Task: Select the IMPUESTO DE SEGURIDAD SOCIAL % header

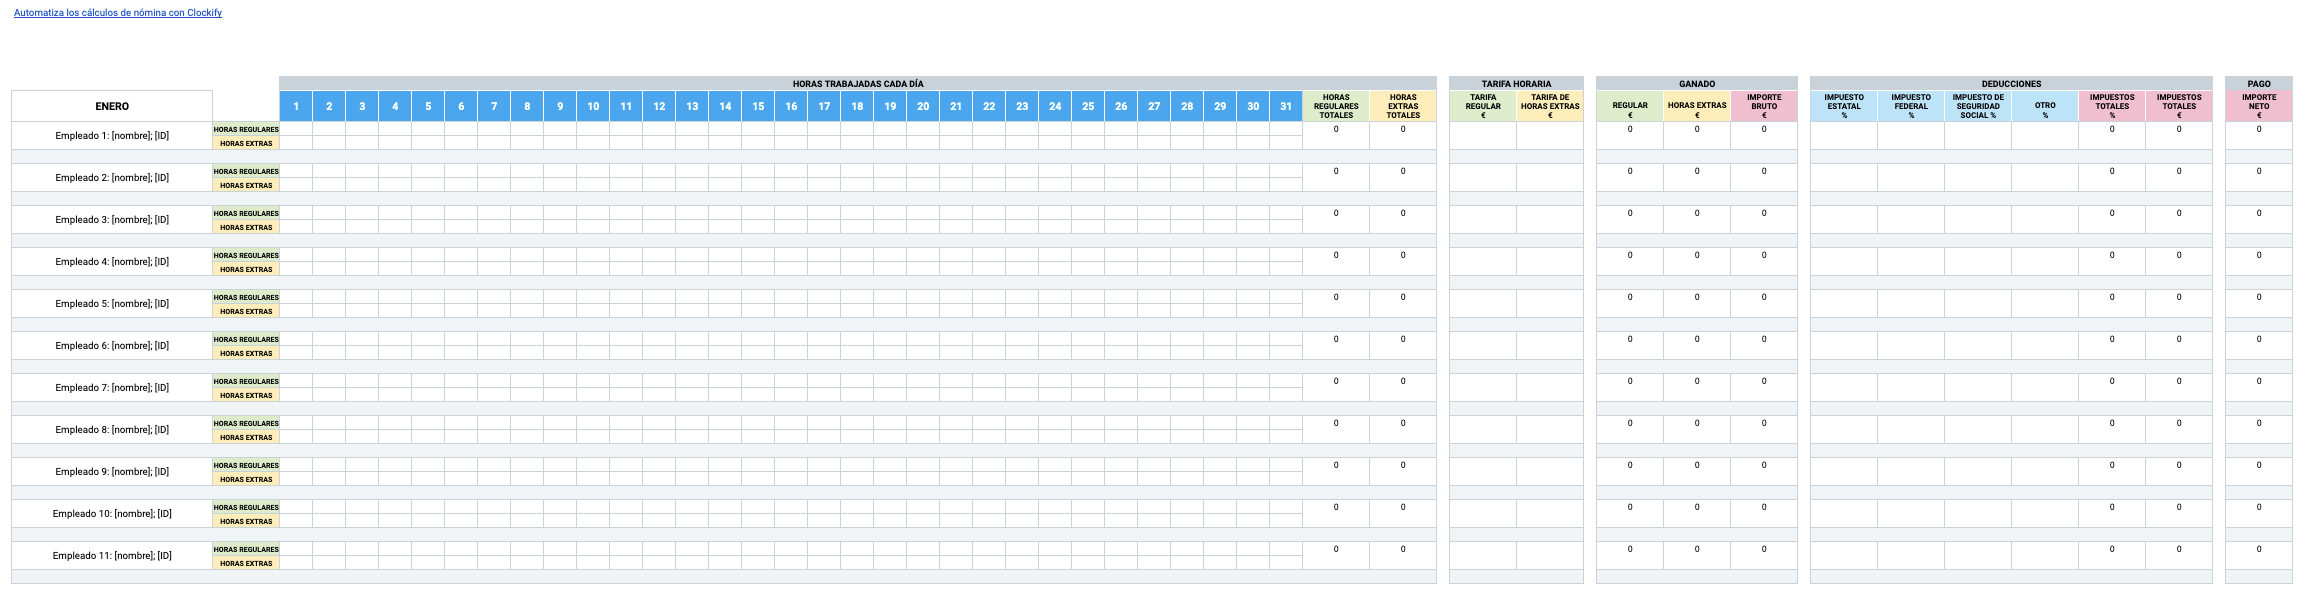Action: pos(1978,106)
